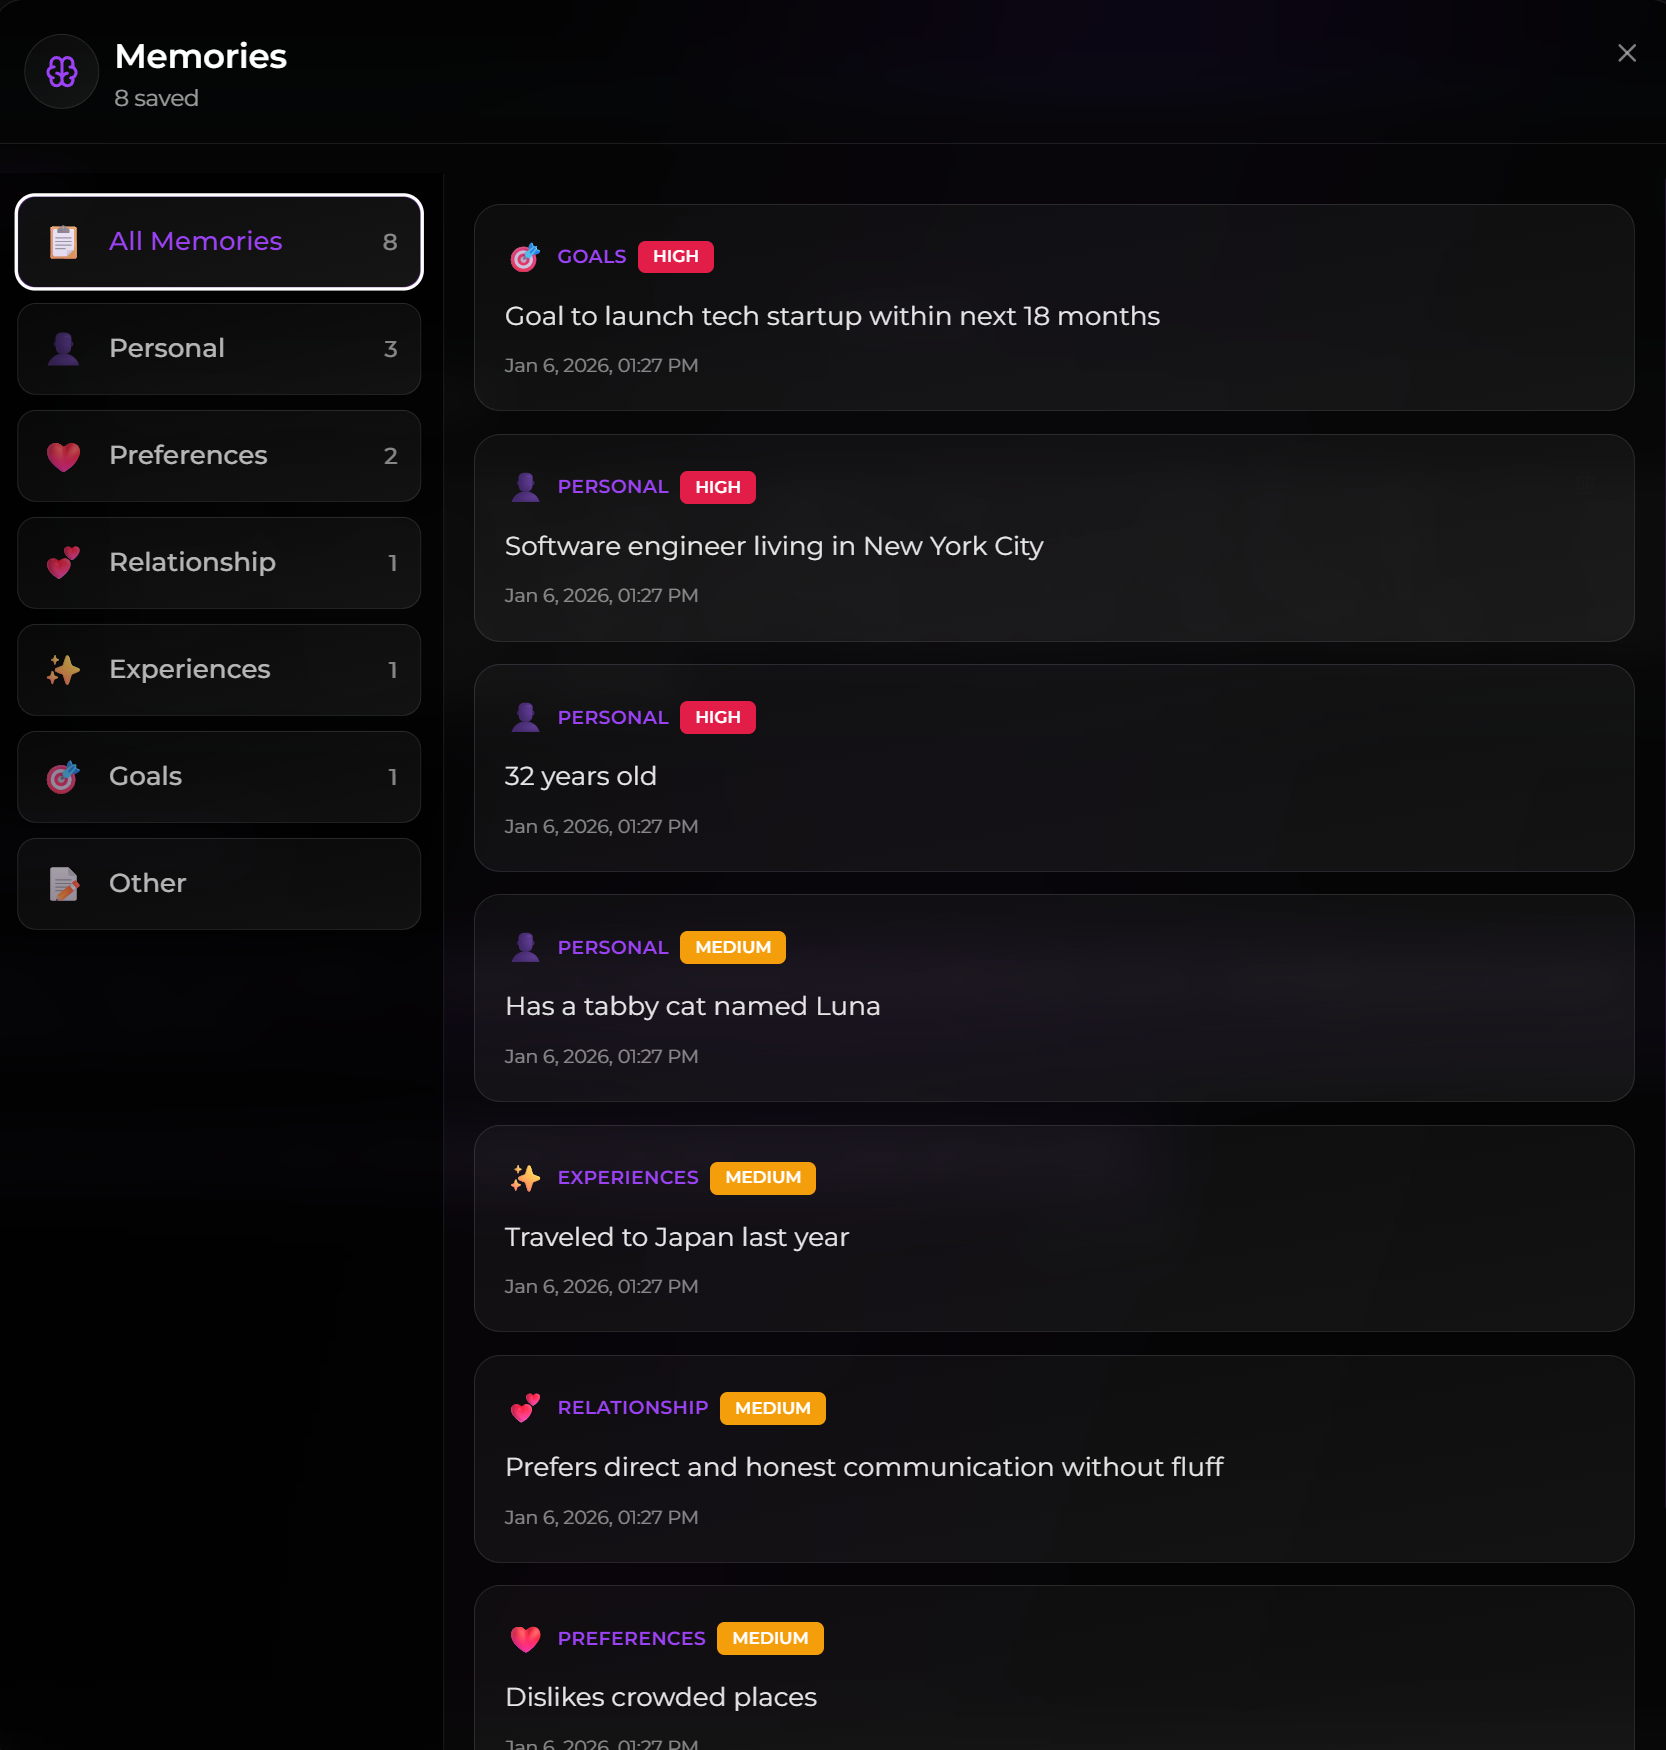The image size is (1666, 1750).
Task: Click the HIGH badge on Software engineer memory
Action: pyautogui.click(x=718, y=487)
